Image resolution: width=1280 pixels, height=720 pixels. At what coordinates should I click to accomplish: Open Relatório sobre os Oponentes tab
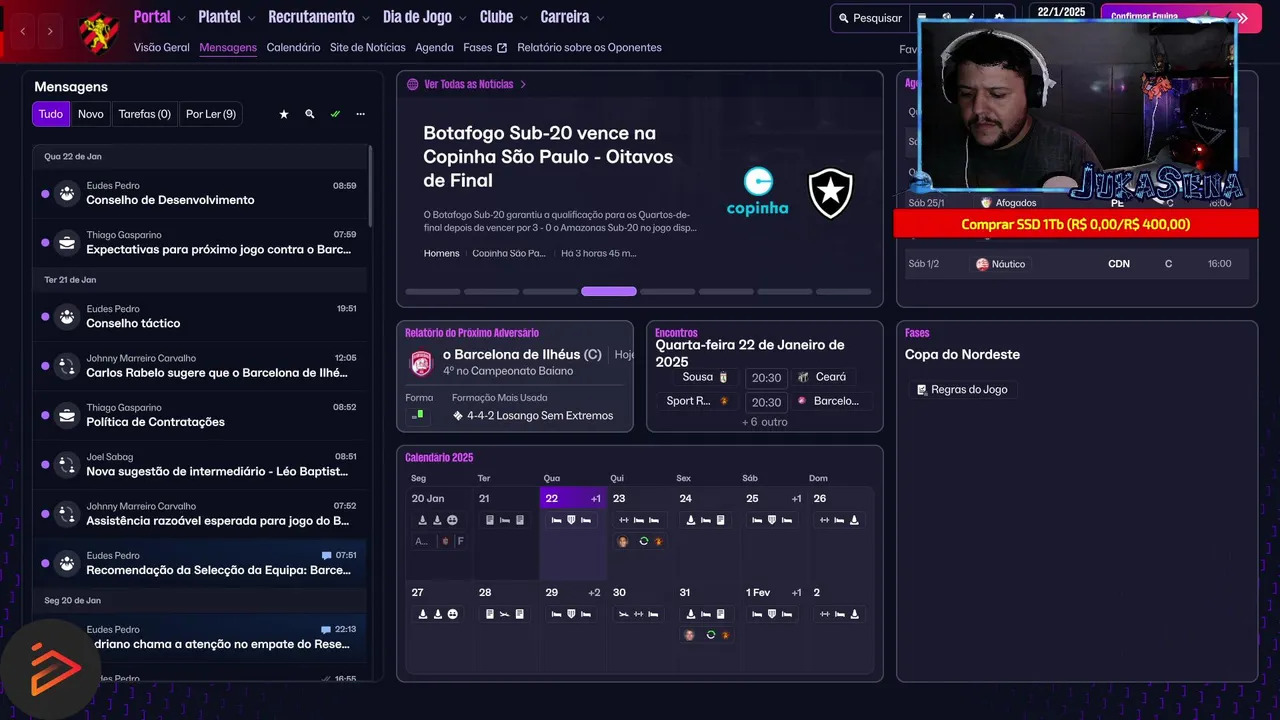[589, 47]
